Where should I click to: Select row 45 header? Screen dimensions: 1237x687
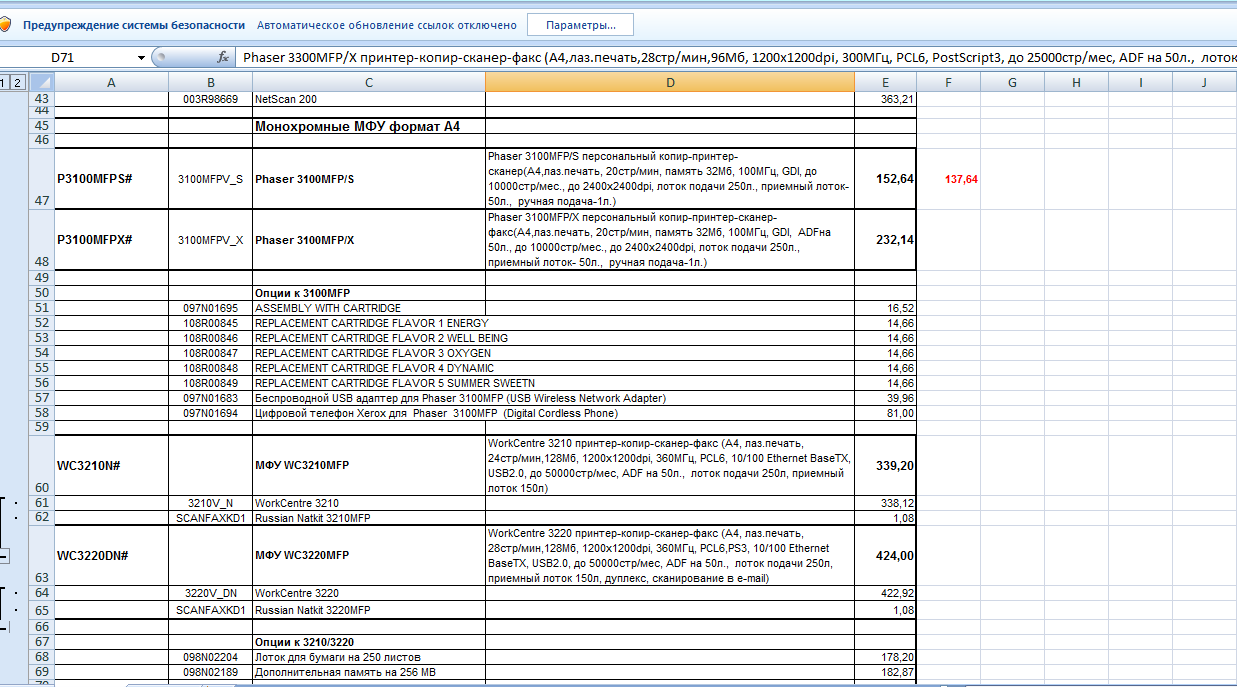(x=41, y=126)
